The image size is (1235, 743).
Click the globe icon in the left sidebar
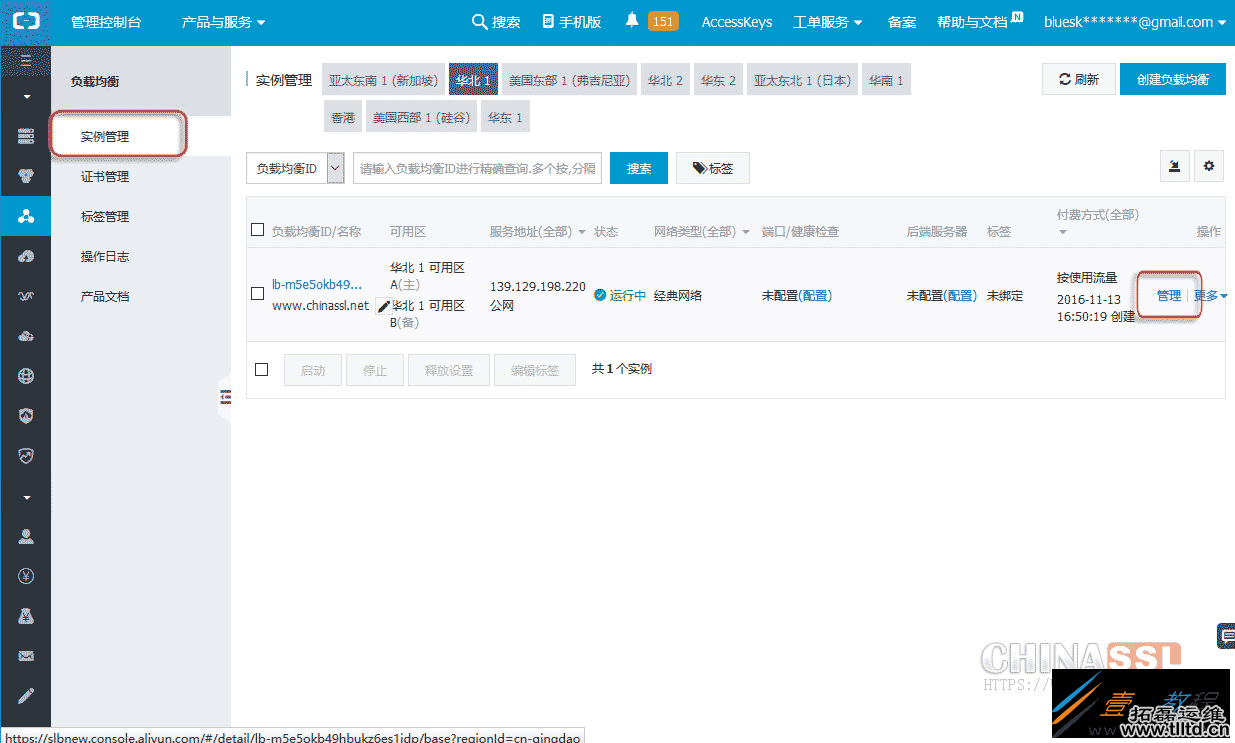coord(25,378)
